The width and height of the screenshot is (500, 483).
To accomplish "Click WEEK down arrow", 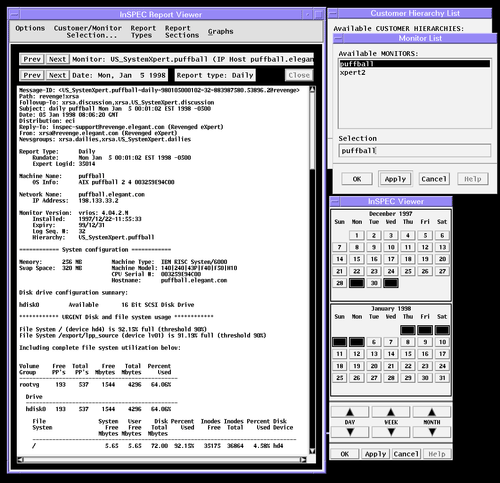I will [391, 432].
